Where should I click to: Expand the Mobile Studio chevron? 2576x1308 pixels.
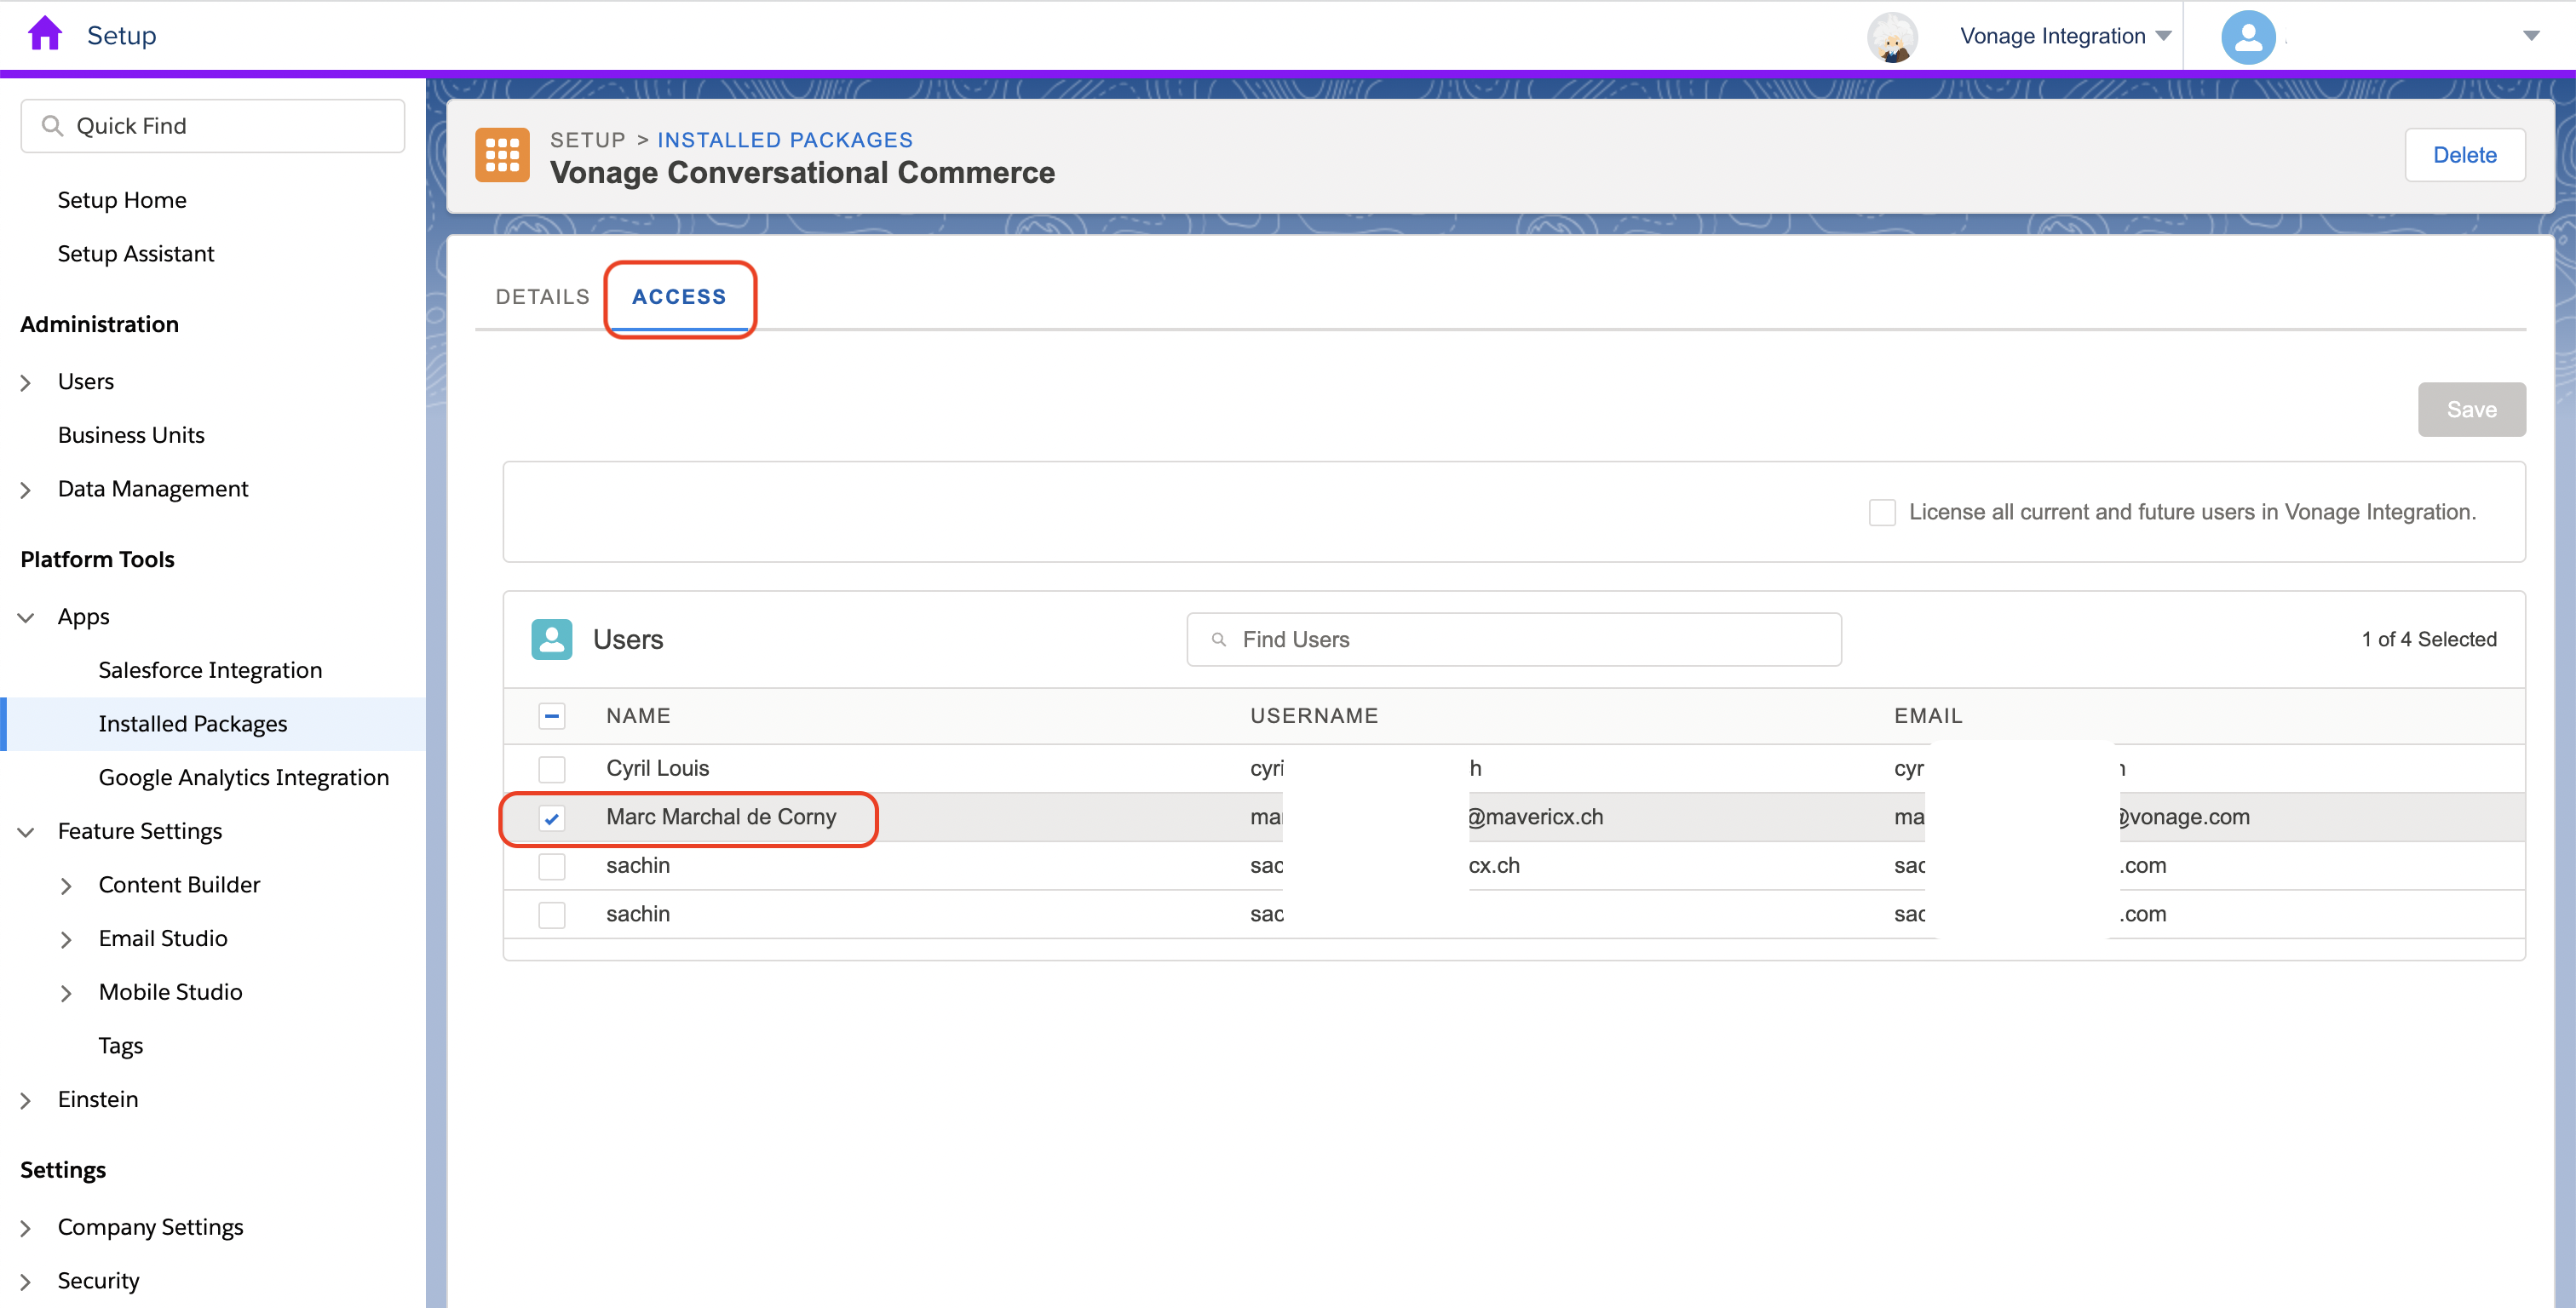coord(66,993)
